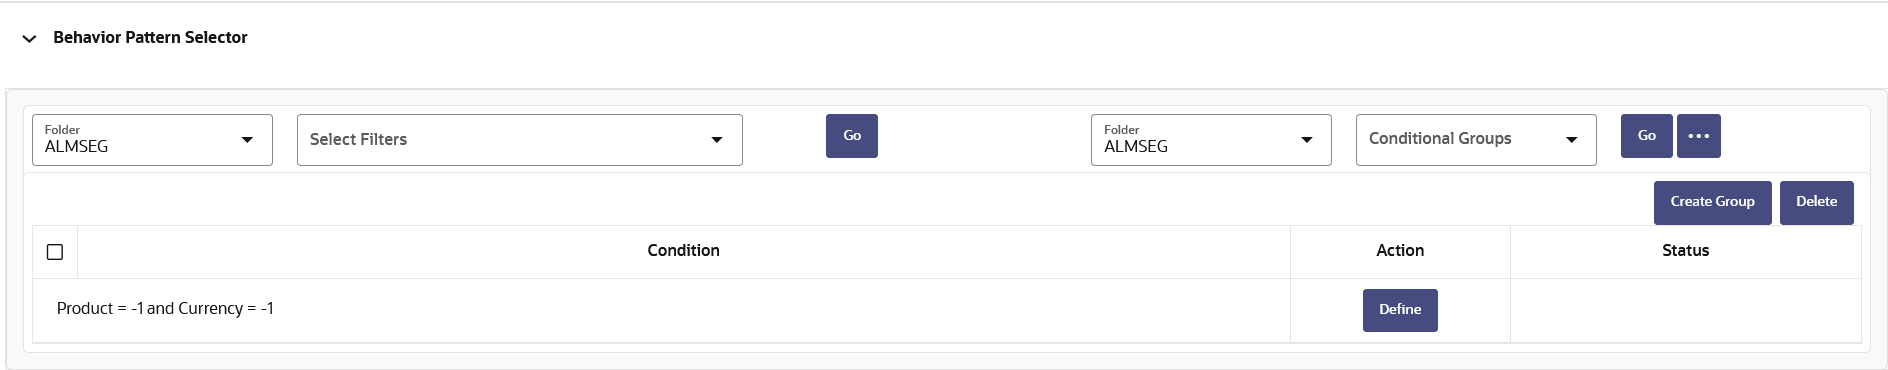Click the Condition column header
This screenshot has height=370, width=1888.
pyautogui.click(x=683, y=251)
